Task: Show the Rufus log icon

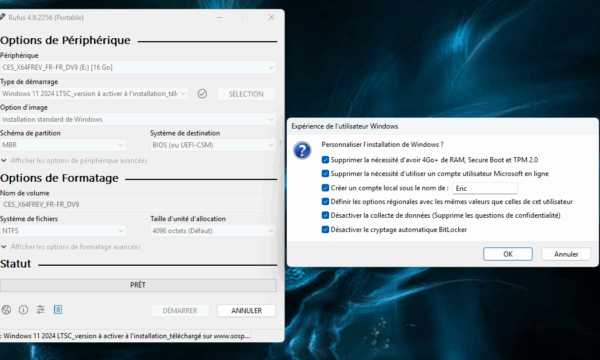Action: (58, 310)
